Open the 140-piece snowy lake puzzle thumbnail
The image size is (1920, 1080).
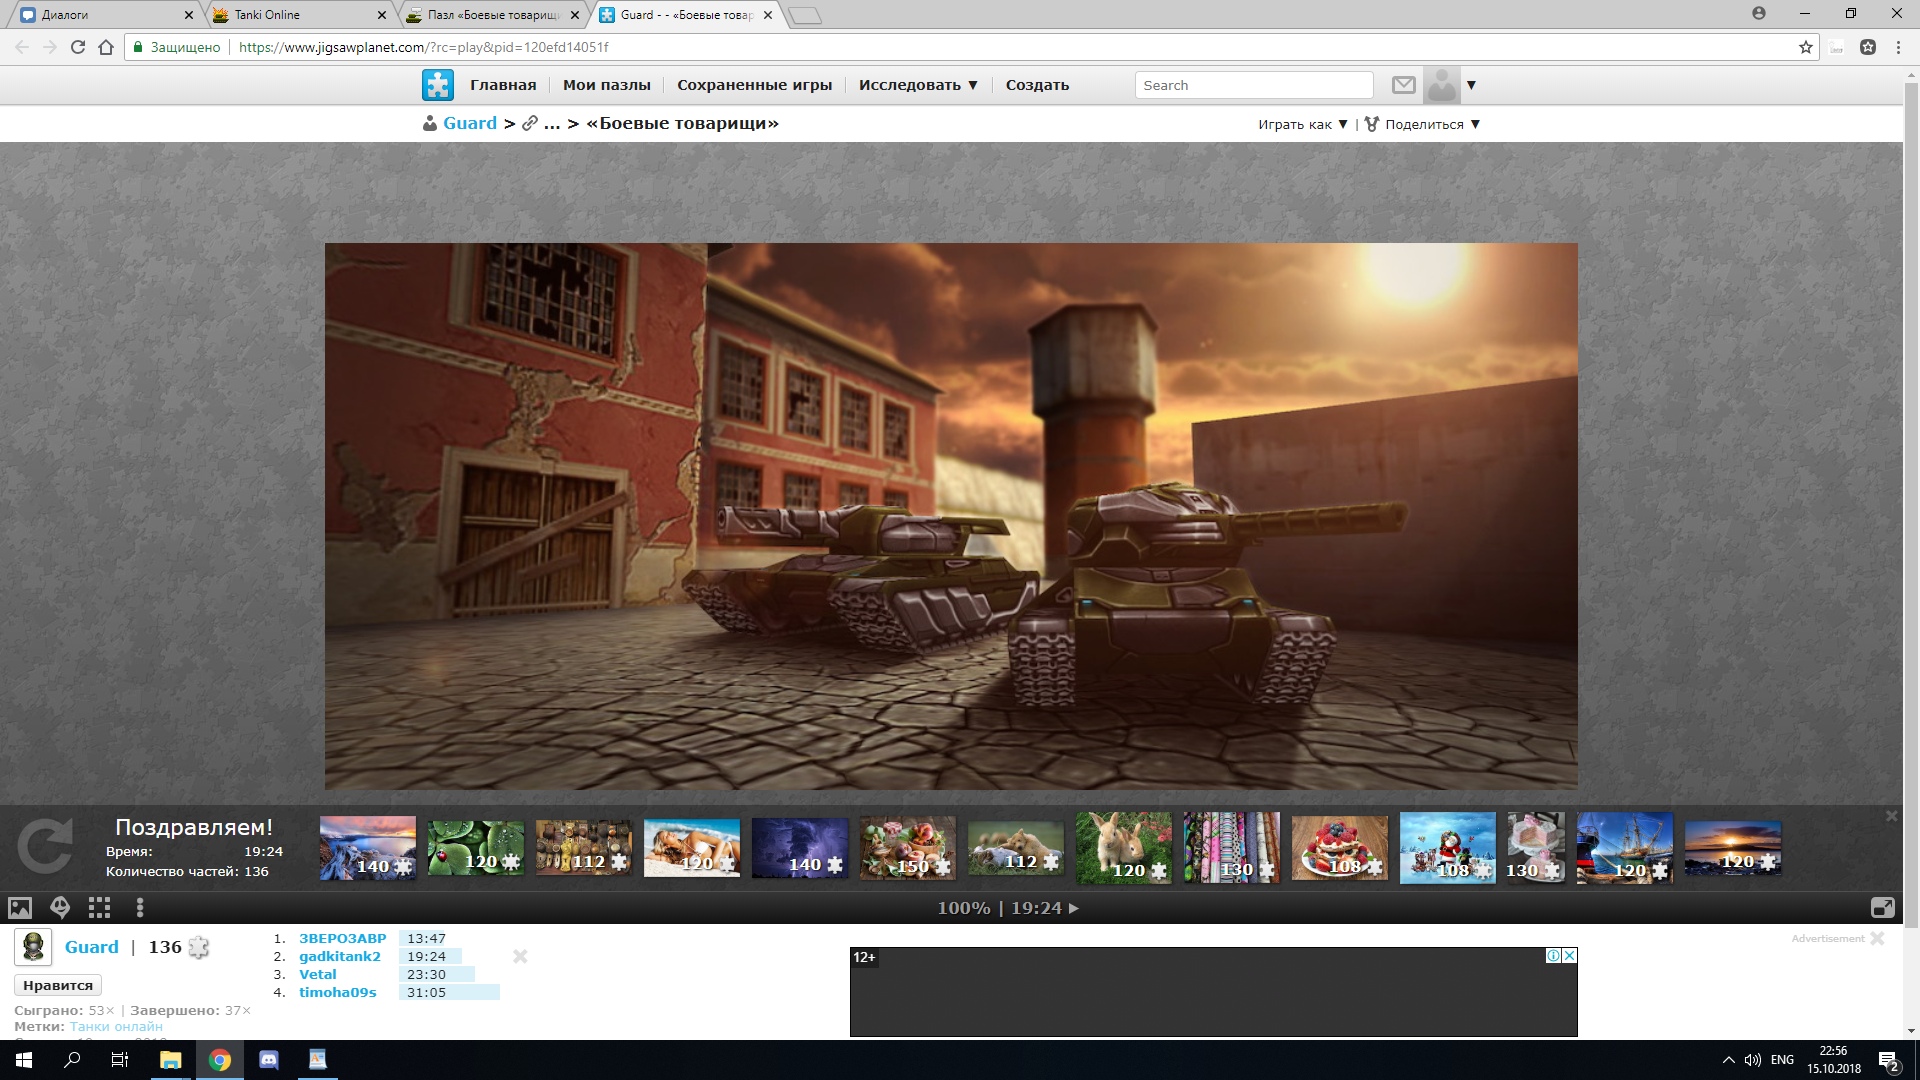(368, 847)
